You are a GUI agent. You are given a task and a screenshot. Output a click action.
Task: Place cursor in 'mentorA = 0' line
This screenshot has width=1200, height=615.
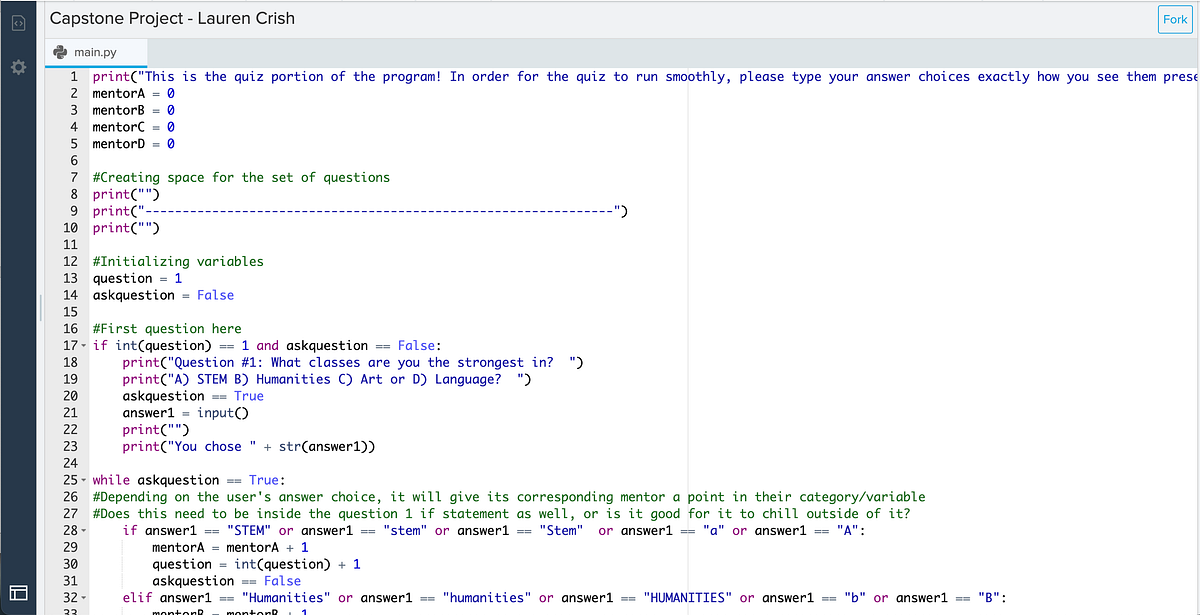pos(134,94)
